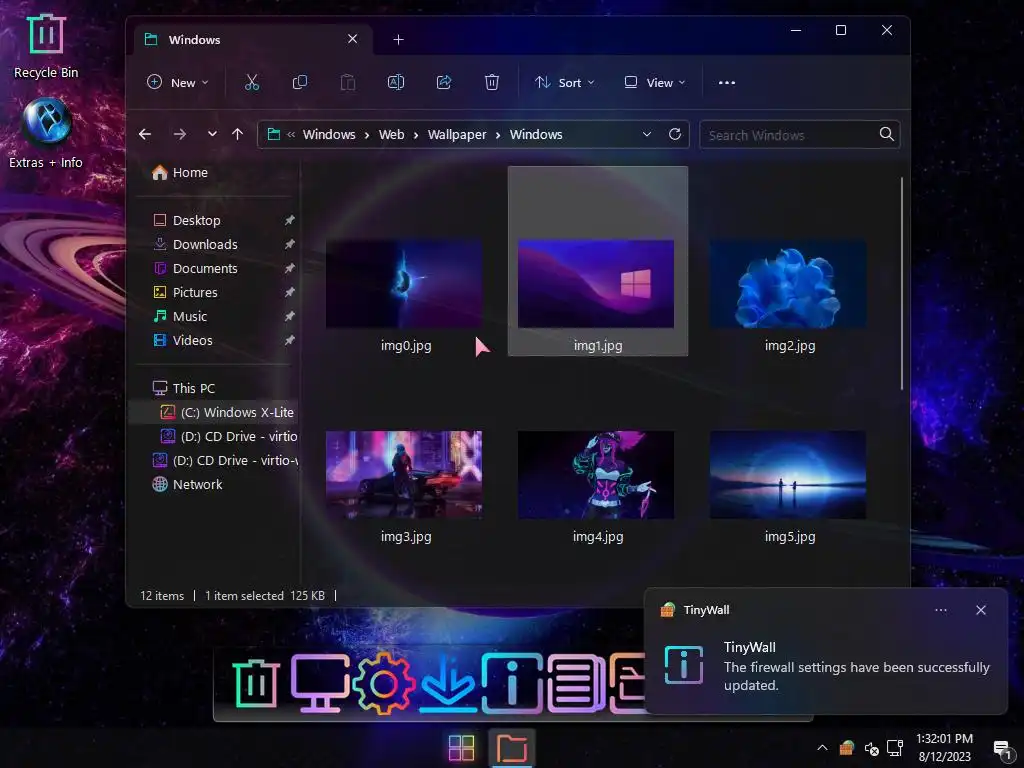
Task: Show hidden breadcrumb path chevrons
Action: 291,135
